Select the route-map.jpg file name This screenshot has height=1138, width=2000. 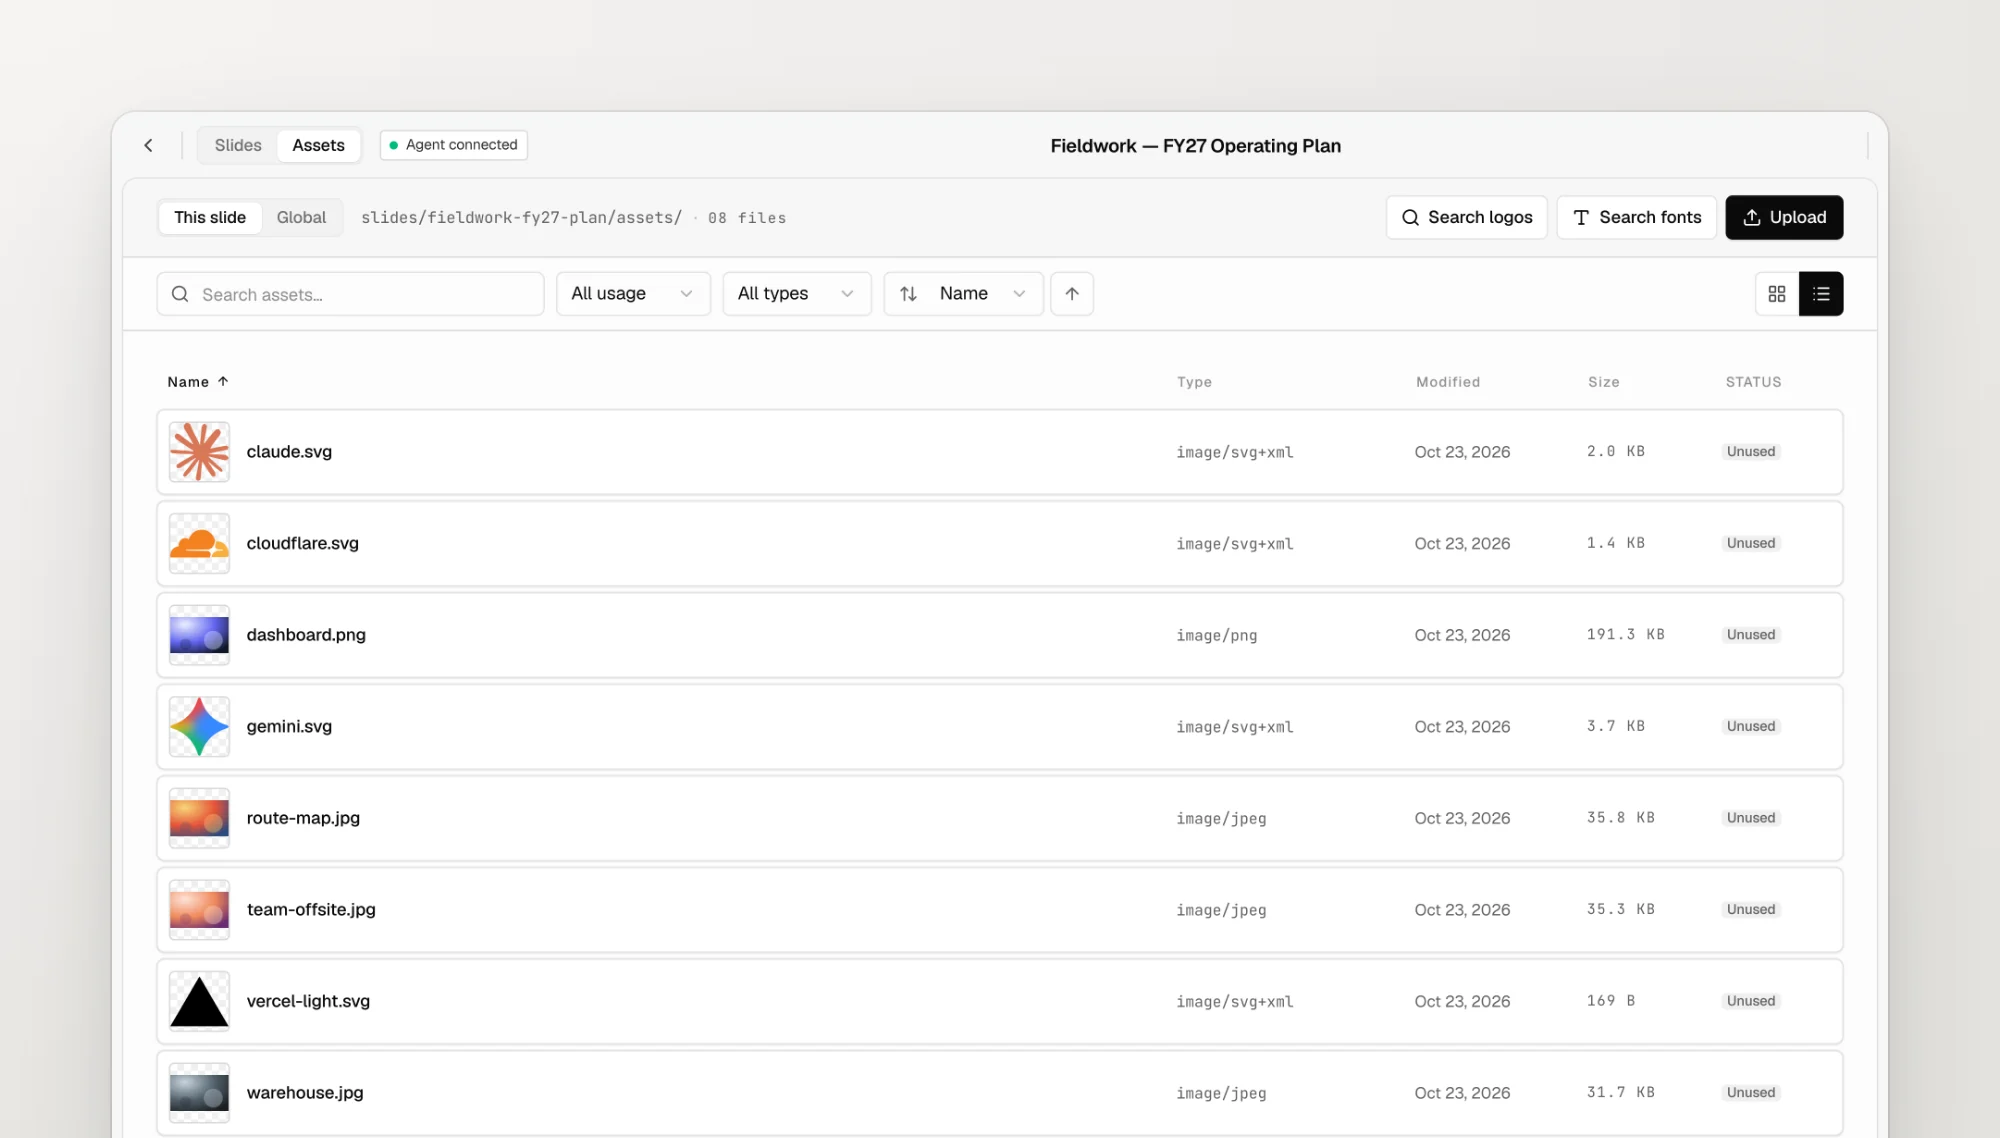point(303,818)
